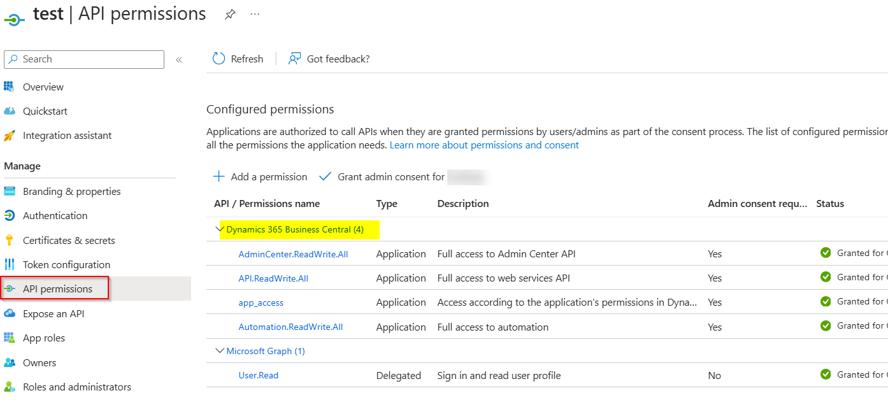
Task: Open the Overview menu item
Action: [x=43, y=87]
